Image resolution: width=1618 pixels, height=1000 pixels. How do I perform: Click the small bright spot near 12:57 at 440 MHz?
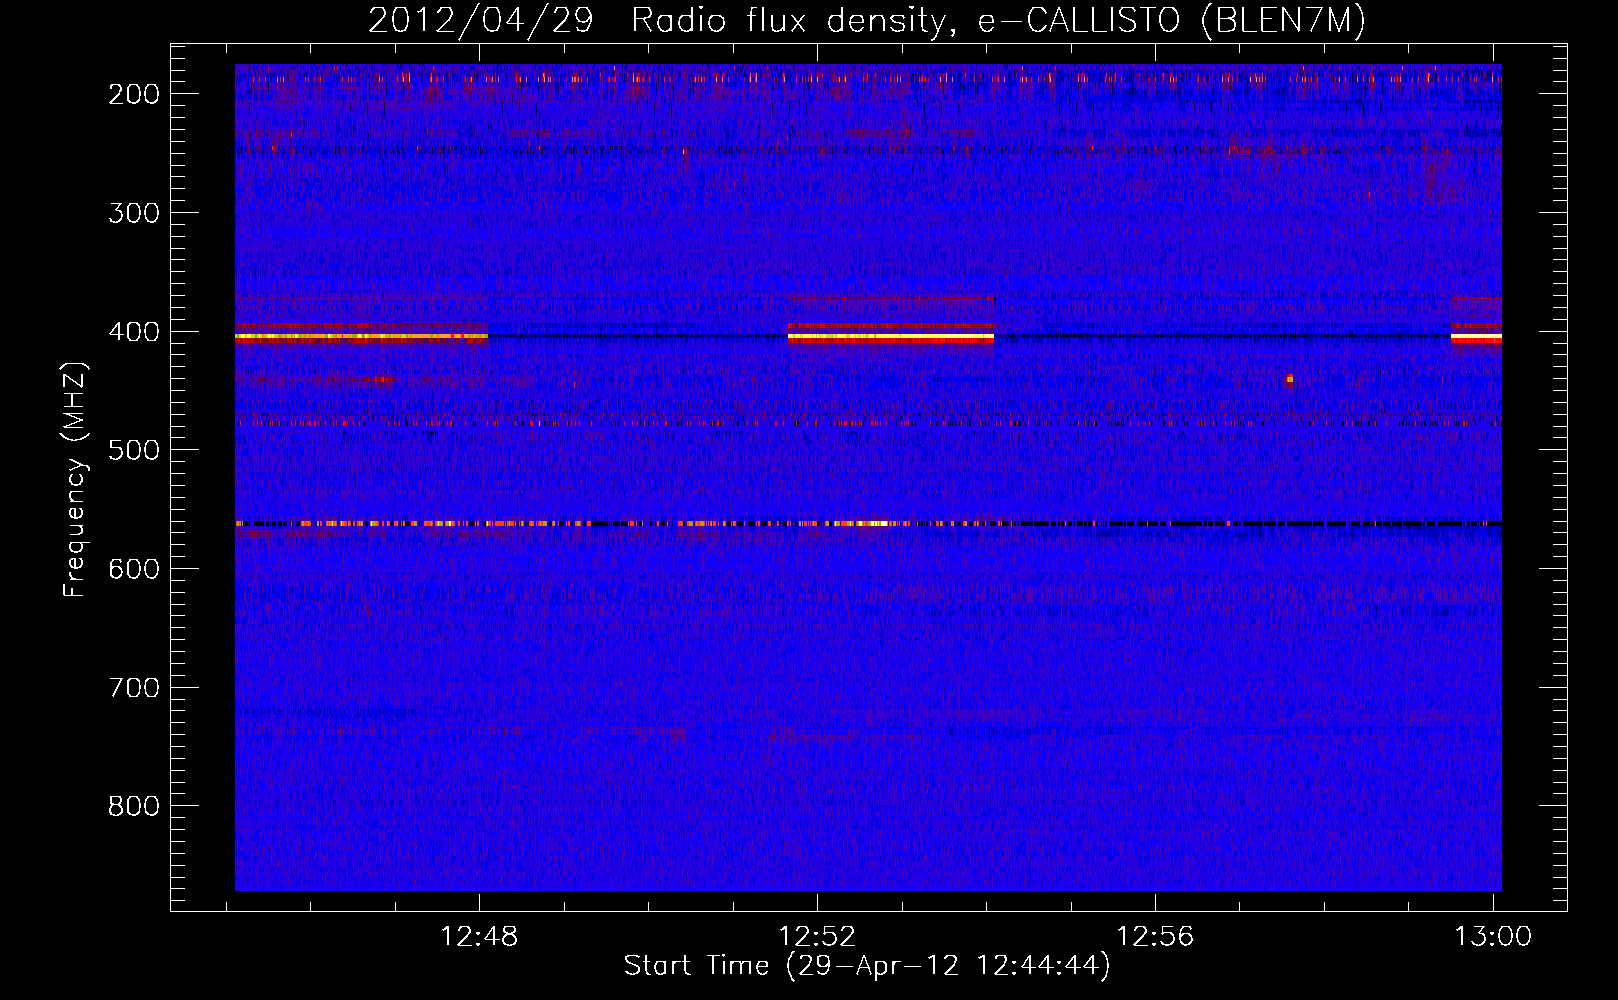pos(1290,379)
